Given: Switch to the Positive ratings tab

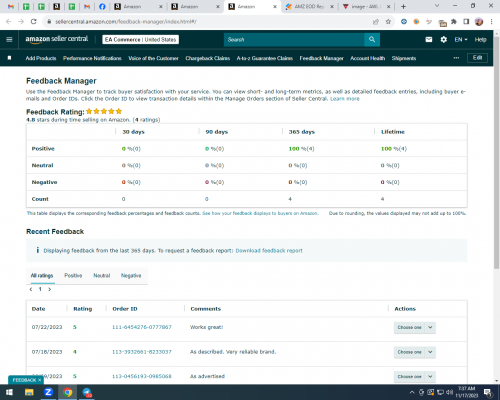Looking at the screenshot, I should (73, 275).
